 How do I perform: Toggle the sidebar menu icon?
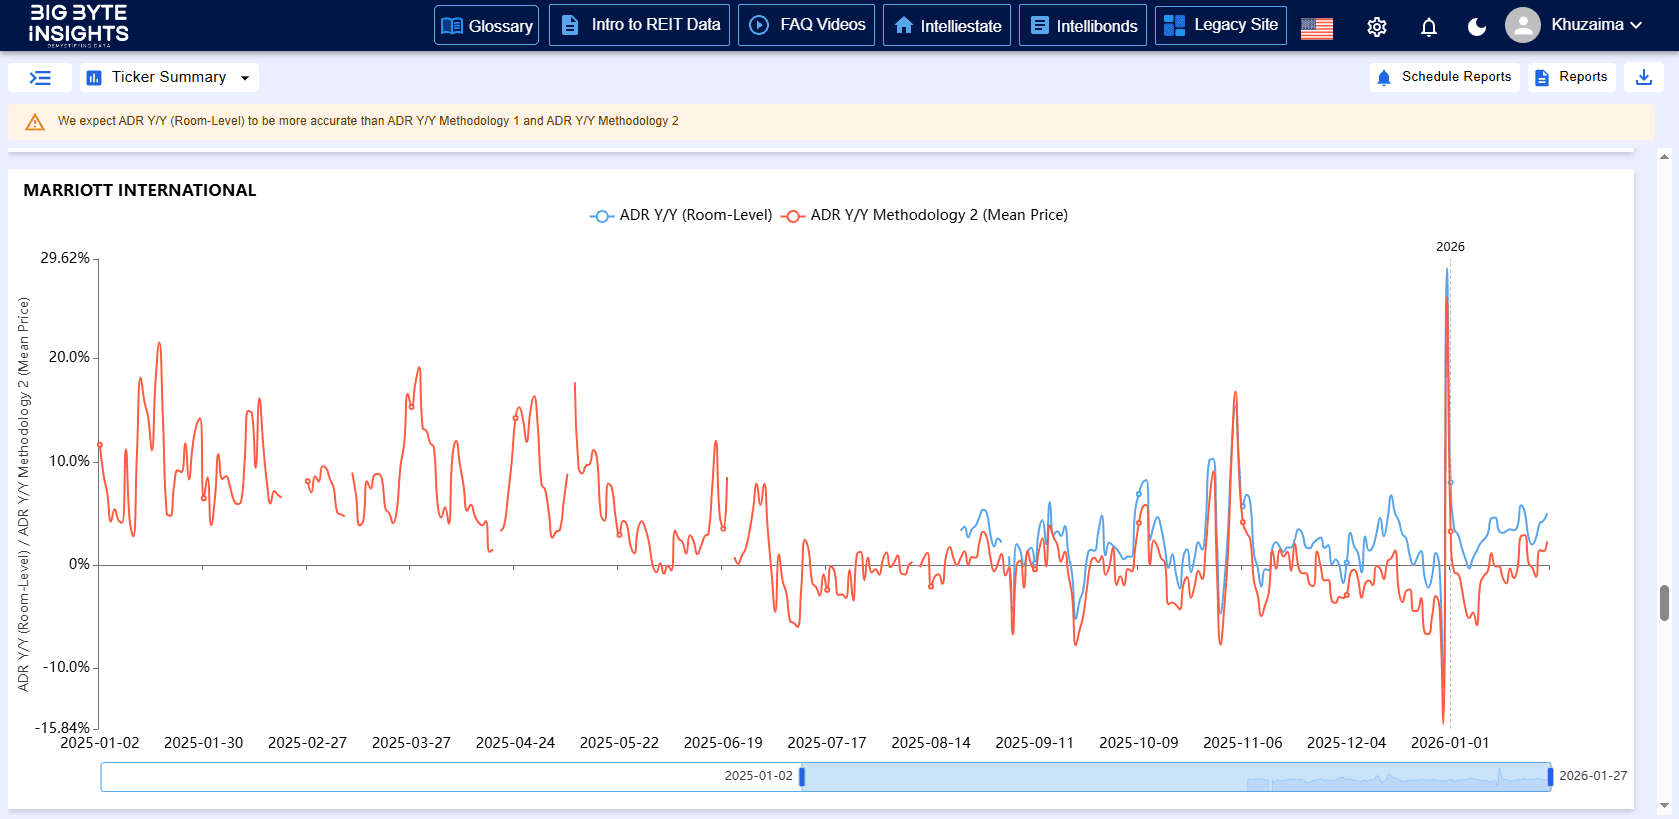click(x=40, y=78)
